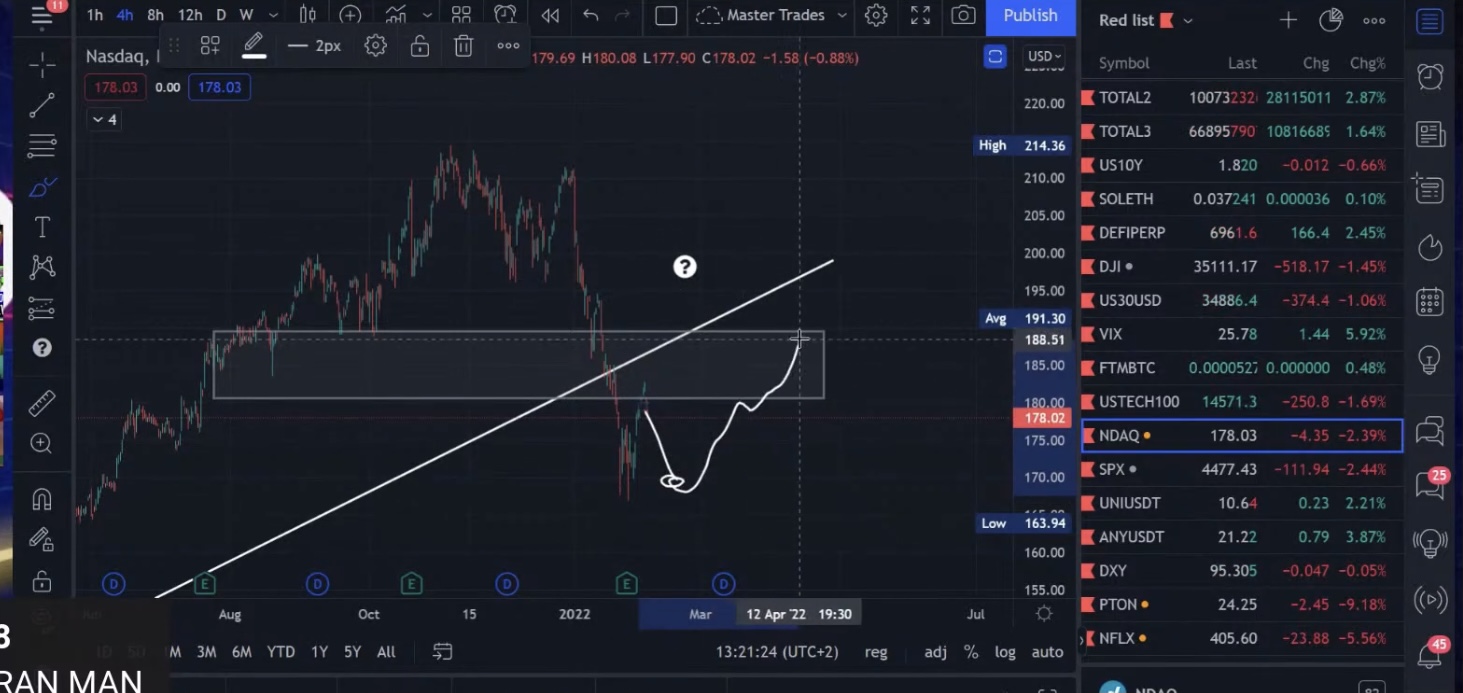Open watchlist more options menu
The width and height of the screenshot is (1463, 693).
[x=1374, y=20]
